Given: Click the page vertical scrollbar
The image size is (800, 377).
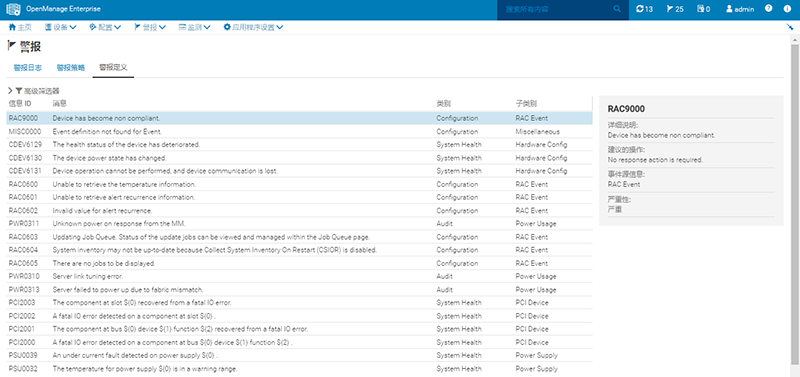Looking at the screenshot, I should tap(795, 204).
